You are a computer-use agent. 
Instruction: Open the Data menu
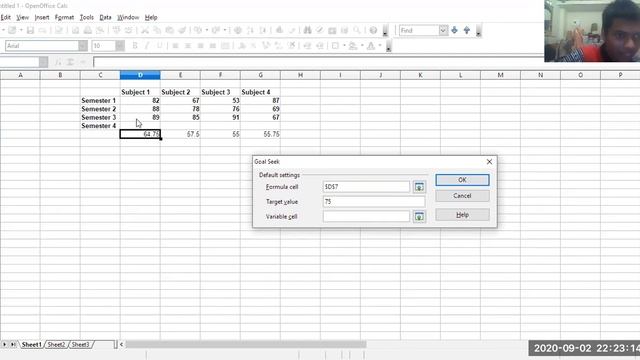(105, 18)
